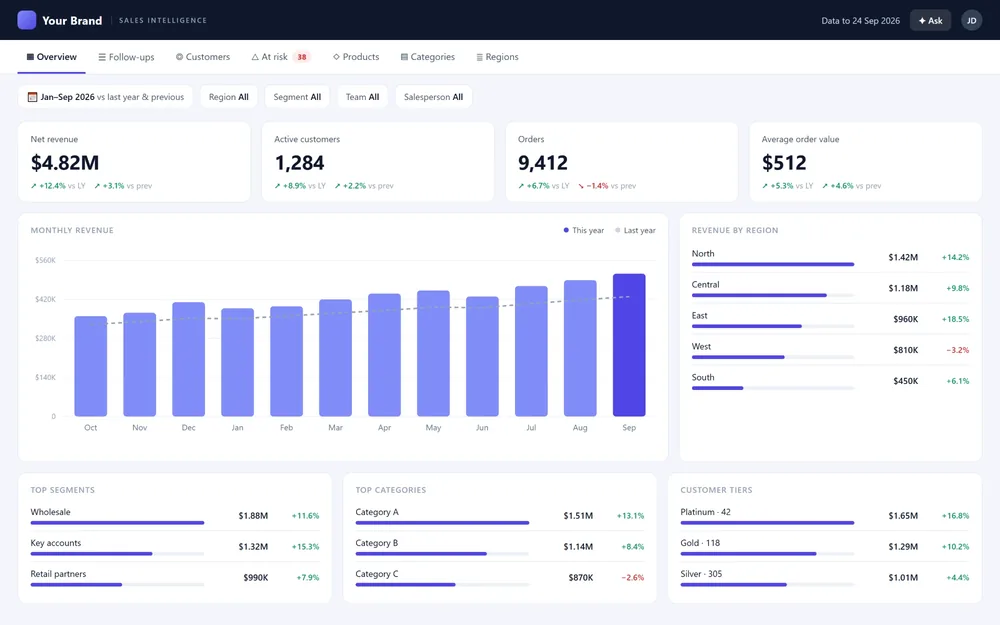The image size is (1000, 625).
Task: Click the Active customers card
Action: [378, 162]
